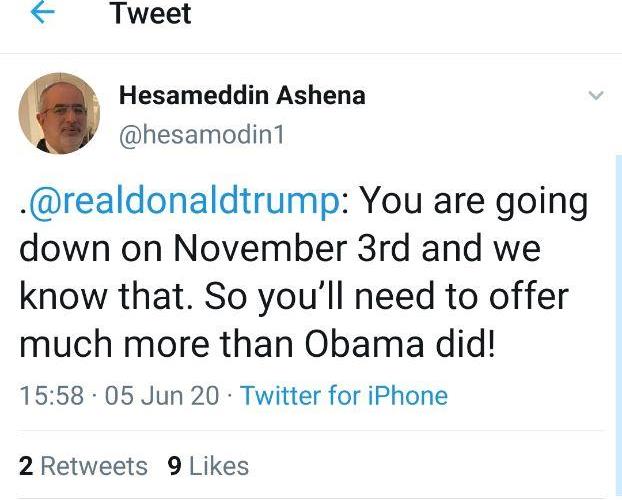Viewport: 622px width, 500px height.
Task: Click the word Likes below the tweet
Action: pos(219,466)
